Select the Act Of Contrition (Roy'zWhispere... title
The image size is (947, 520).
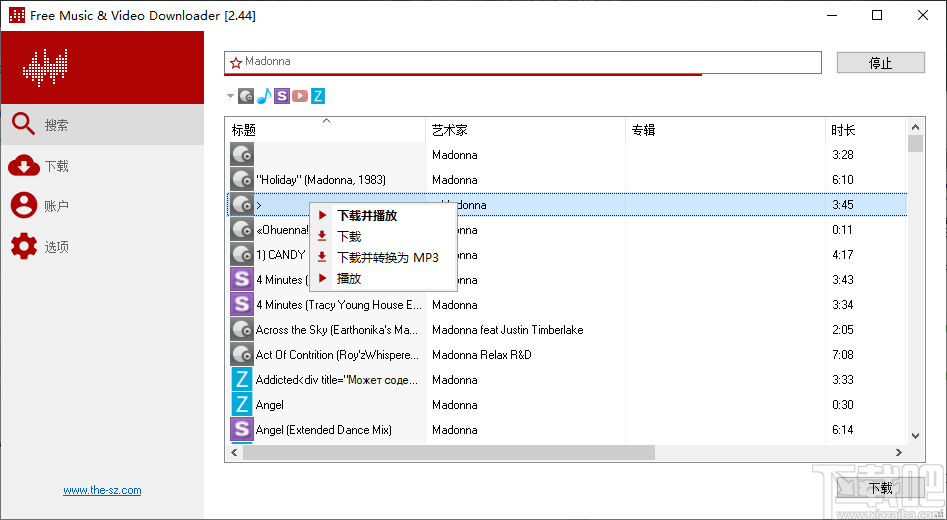coord(337,355)
